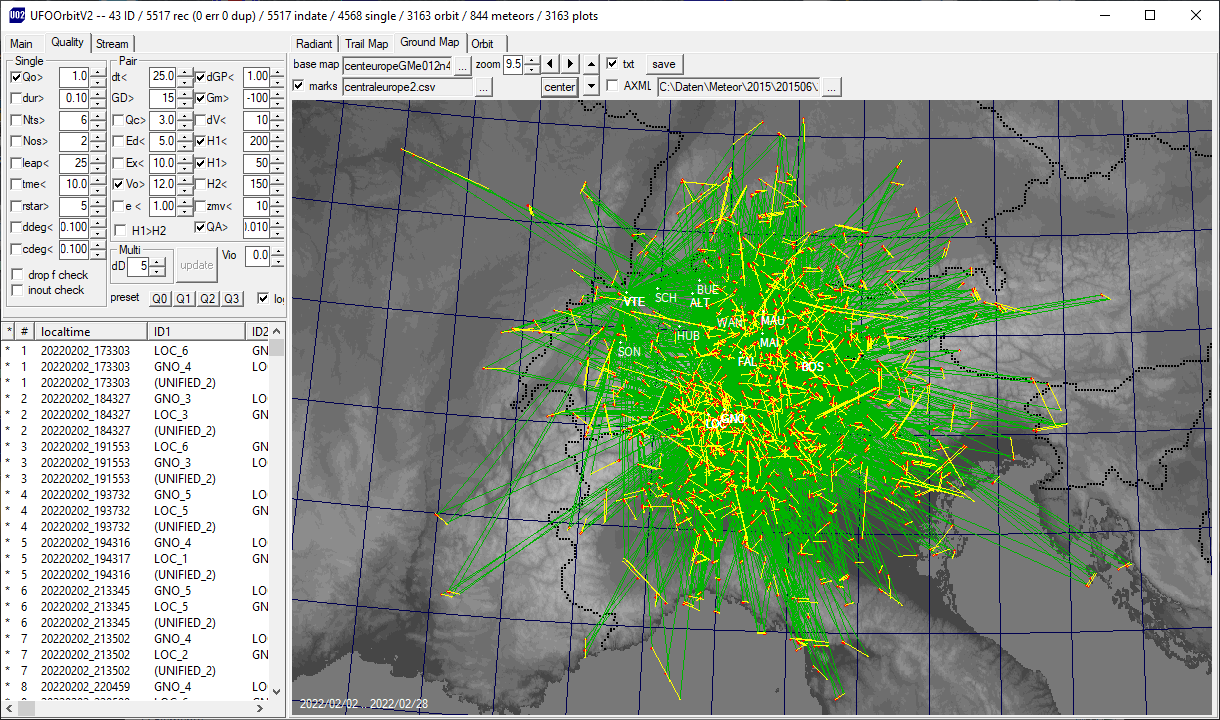Viewport: 1220px width, 720px height.
Task: Increase zoom value with spinner up arrow
Action: point(530,60)
